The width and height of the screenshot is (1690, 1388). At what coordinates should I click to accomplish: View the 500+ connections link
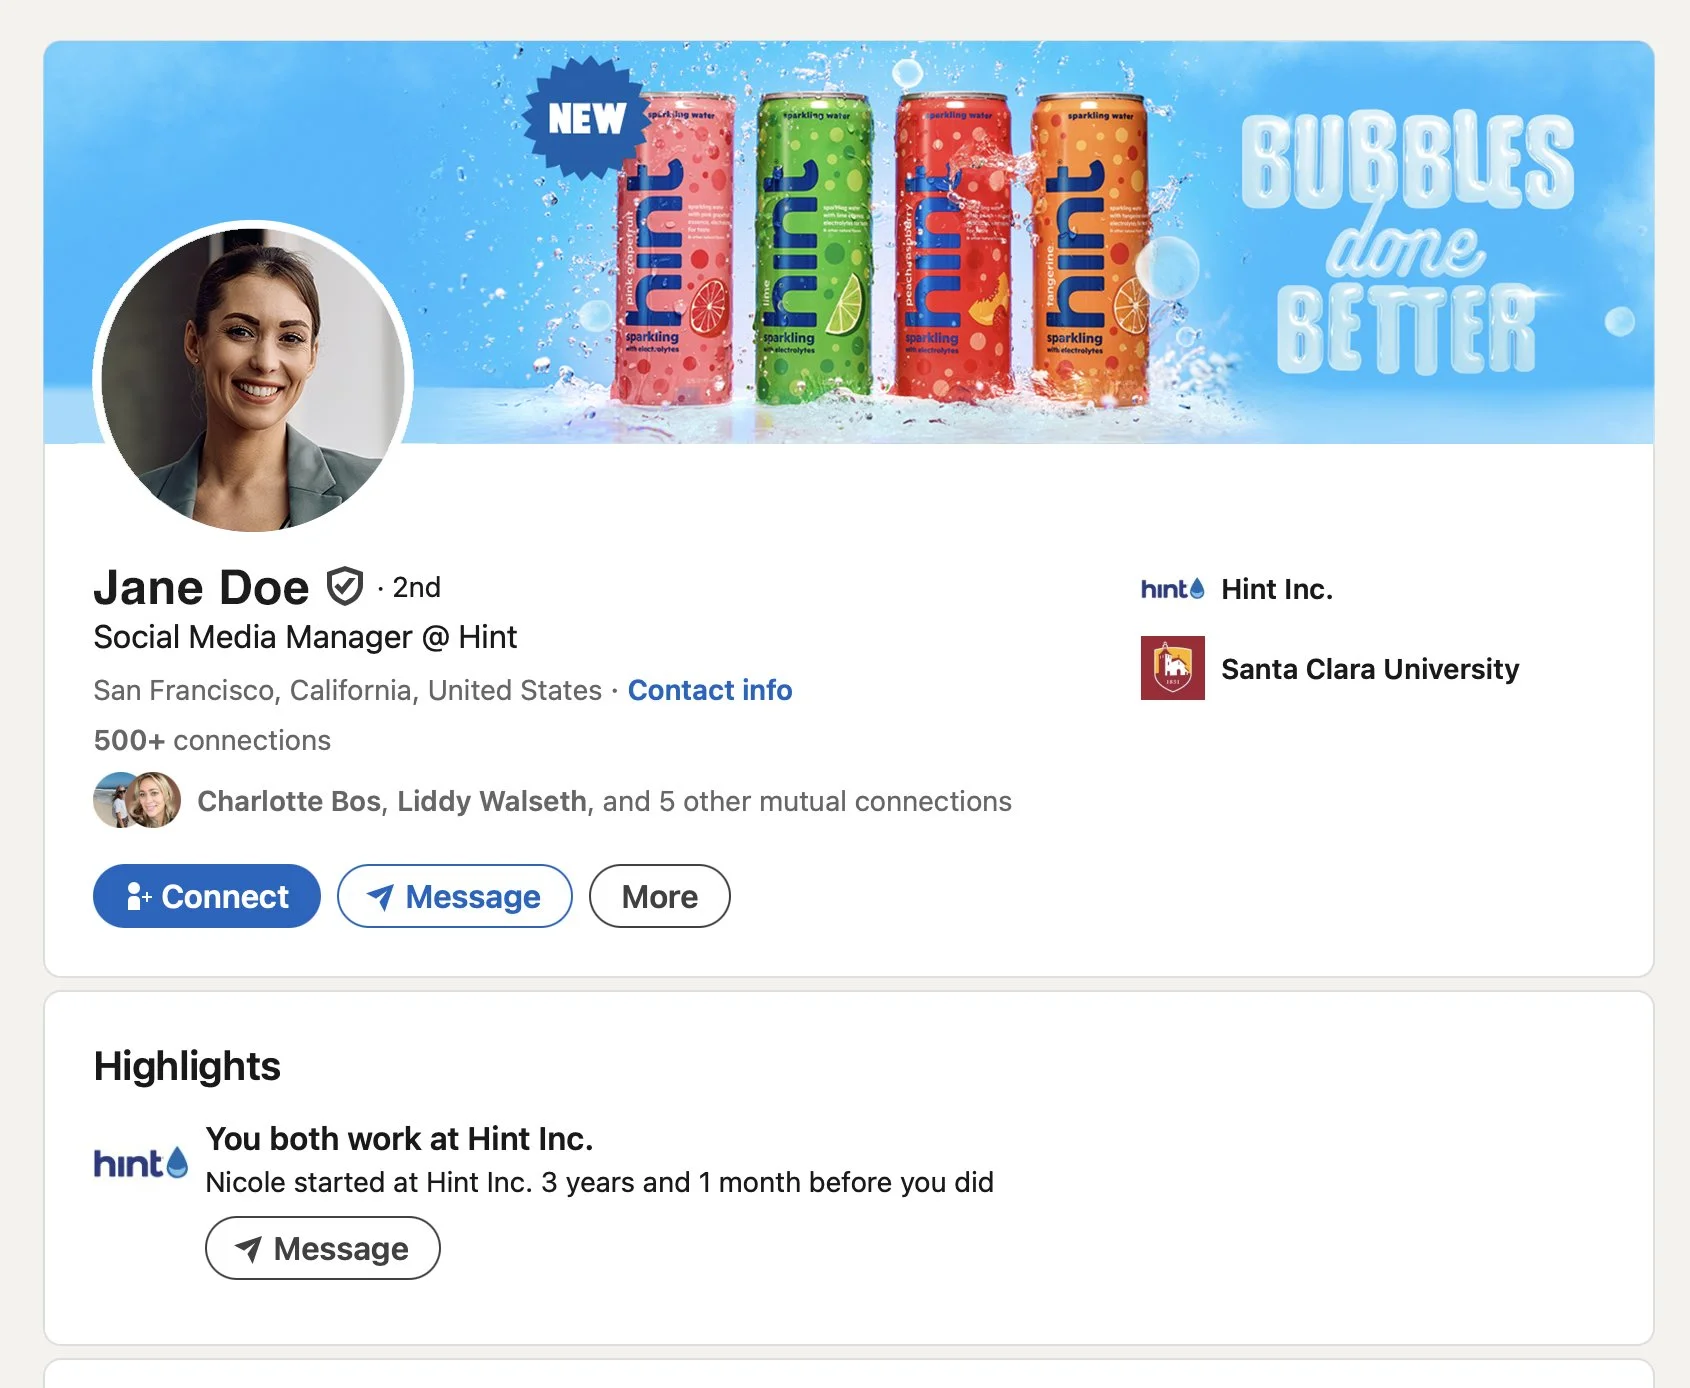click(212, 740)
